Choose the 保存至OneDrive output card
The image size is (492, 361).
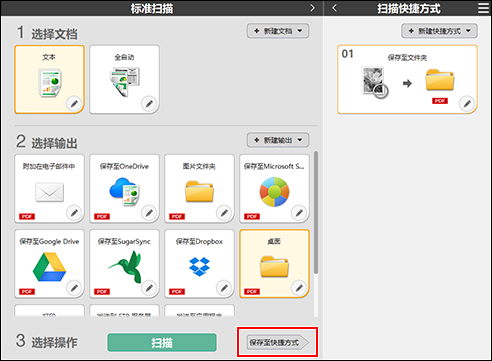click(124, 188)
